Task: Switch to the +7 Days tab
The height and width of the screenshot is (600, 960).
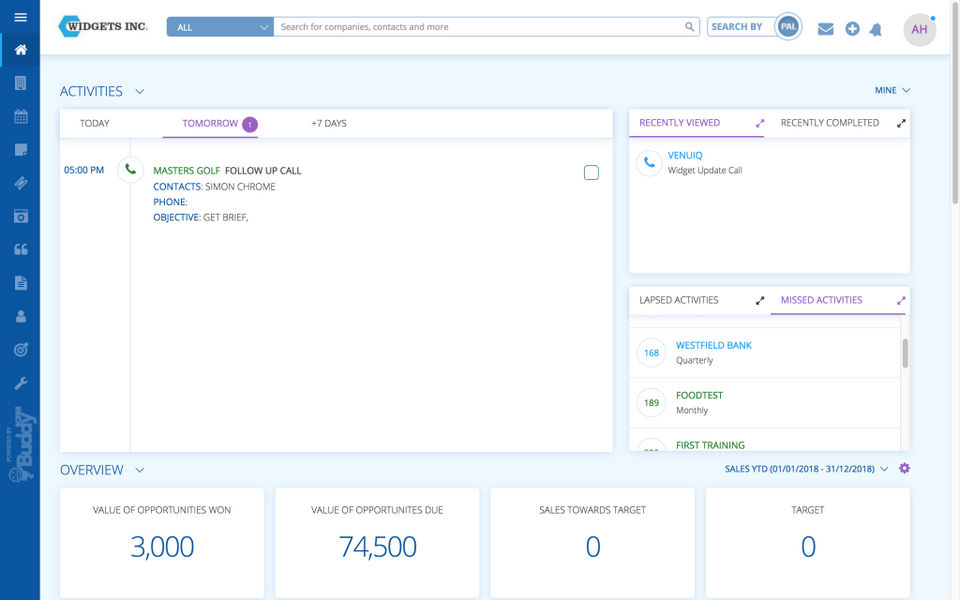Action: (329, 123)
